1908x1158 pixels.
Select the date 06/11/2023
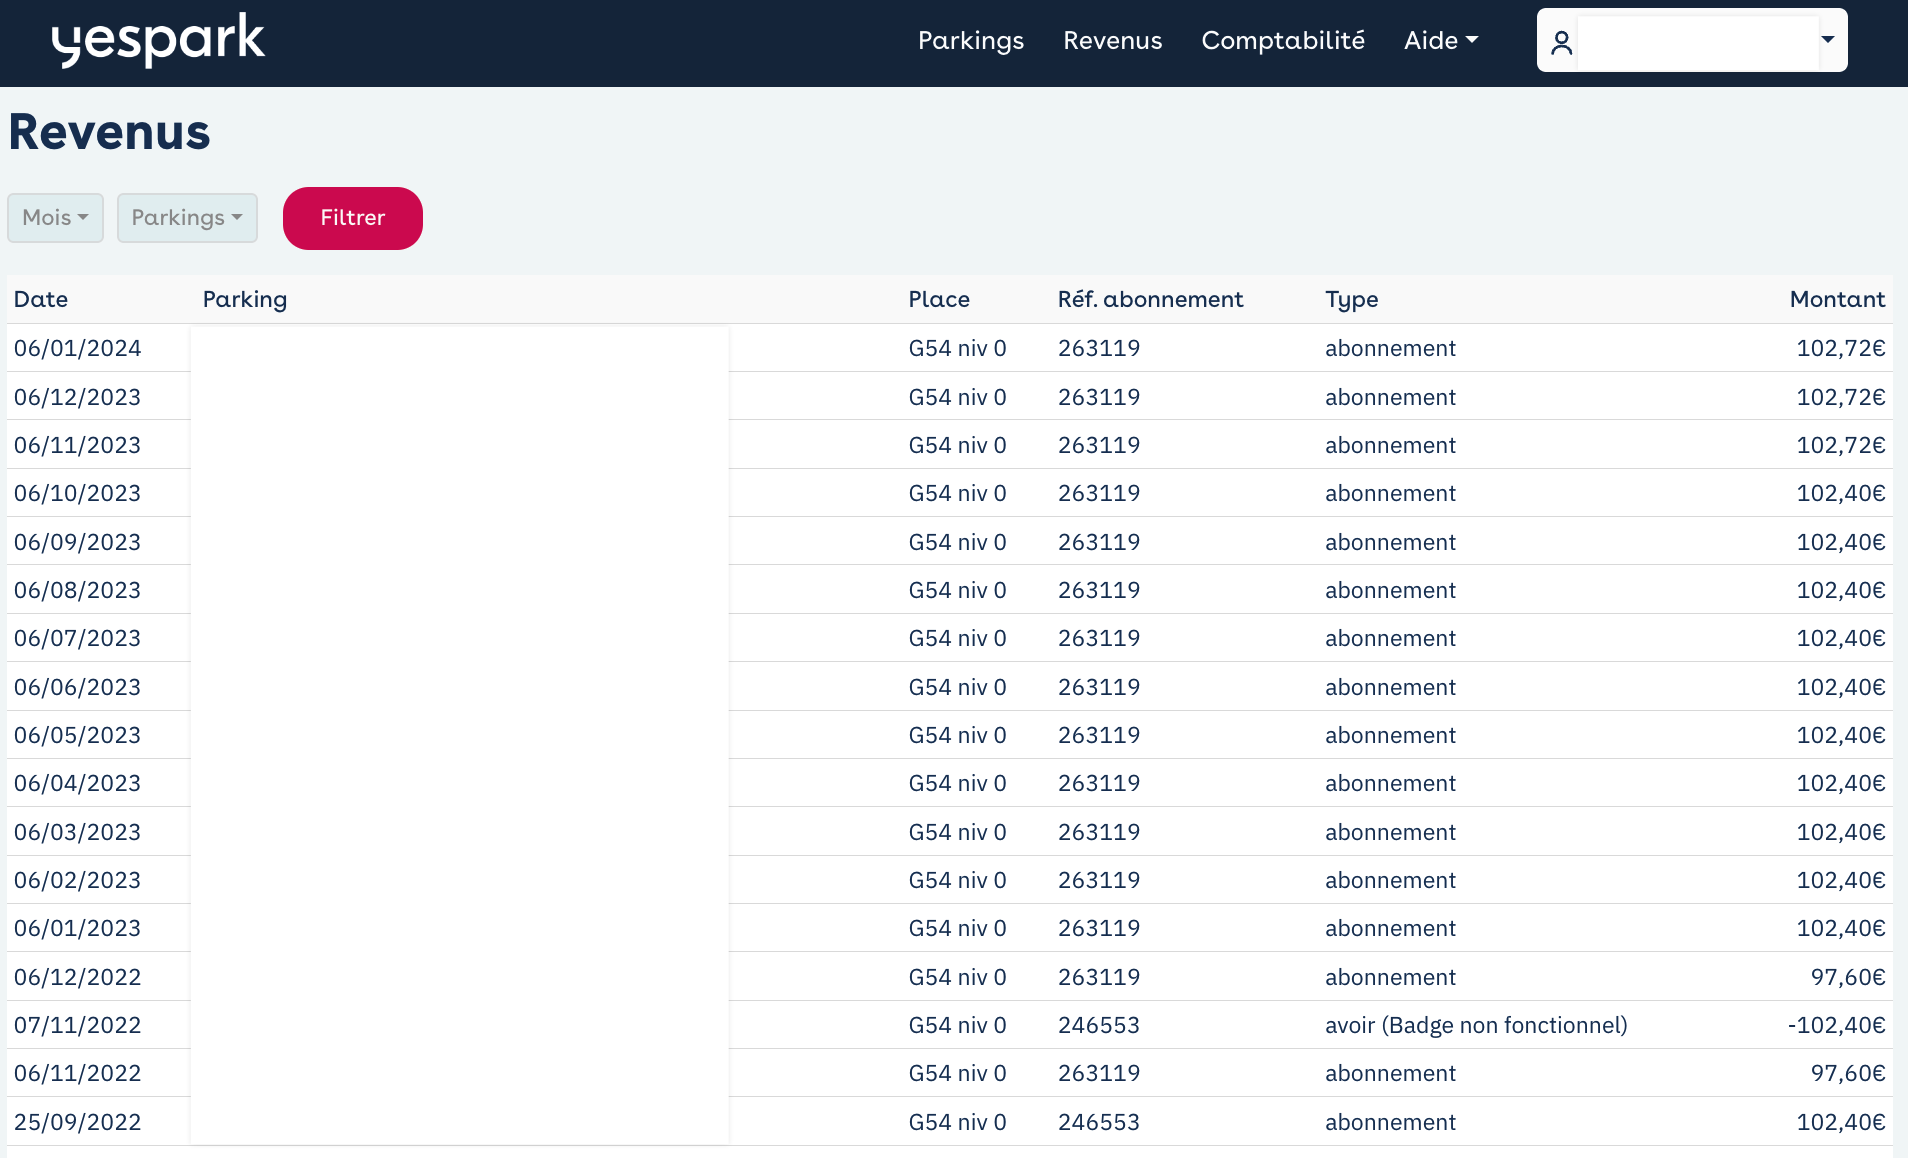click(x=78, y=445)
